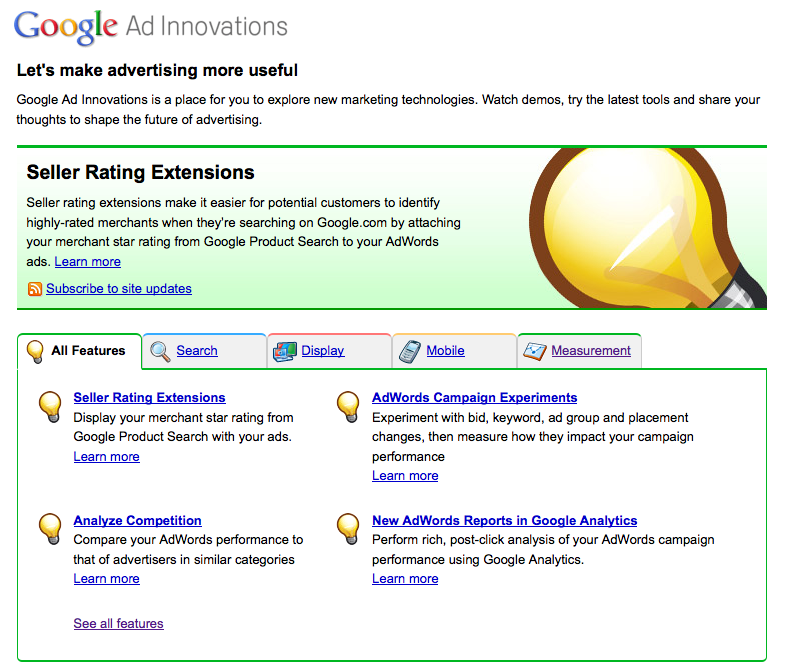Click Subscribe to site updates link
The height and width of the screenshot is (669, 787).
tap(118, 289)
